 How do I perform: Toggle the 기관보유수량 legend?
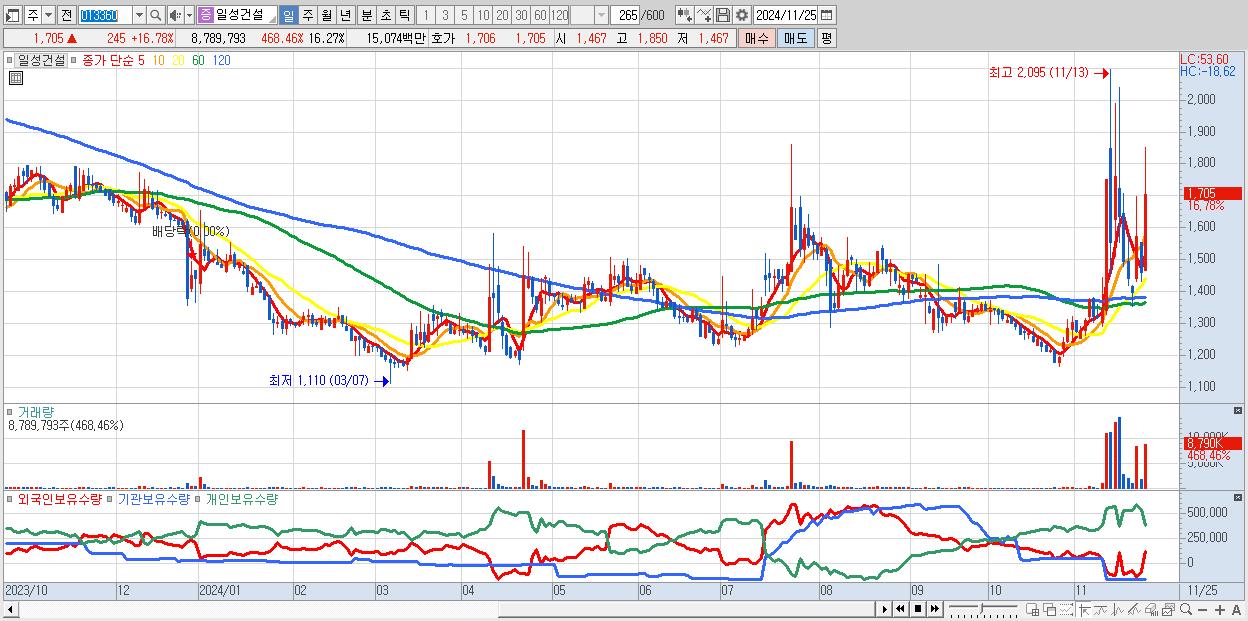click(154, 498)
